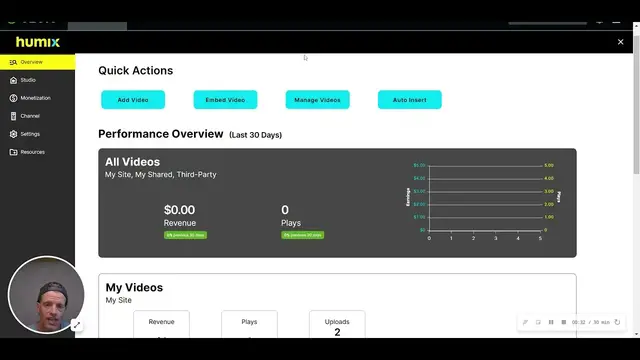640x360 pixels.
Task: Click the Revenue percentage change badge
Action: click(x=185, y=235)
